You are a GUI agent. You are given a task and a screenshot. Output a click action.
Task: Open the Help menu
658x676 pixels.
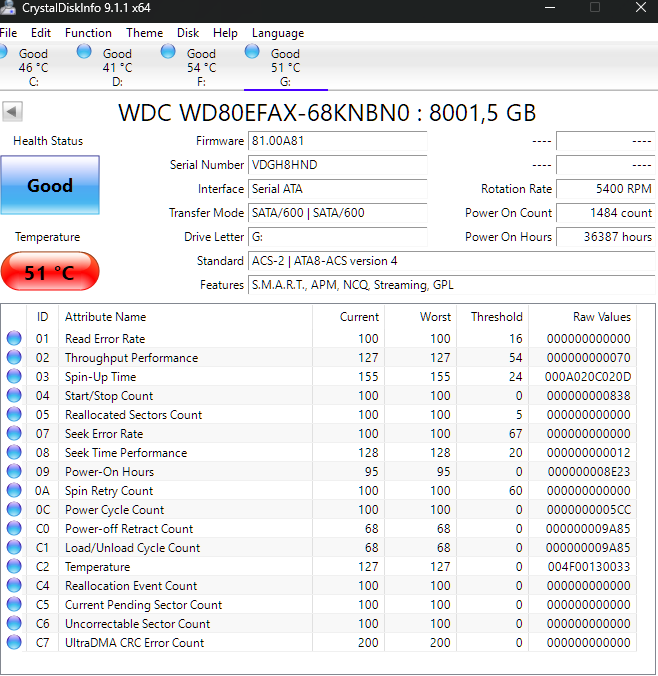coord(225,33)
